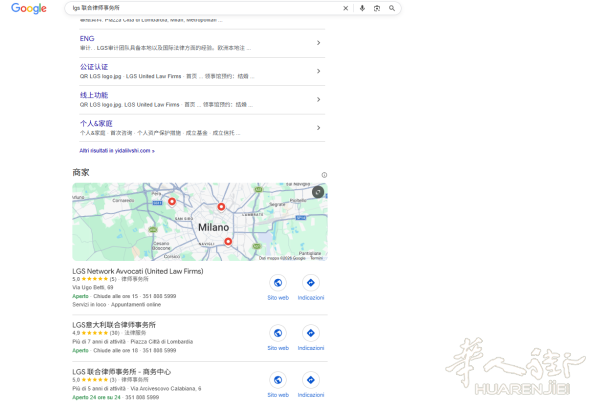Expand the 线上功能 result chevron
600x409 pixels.
point(318,99)
